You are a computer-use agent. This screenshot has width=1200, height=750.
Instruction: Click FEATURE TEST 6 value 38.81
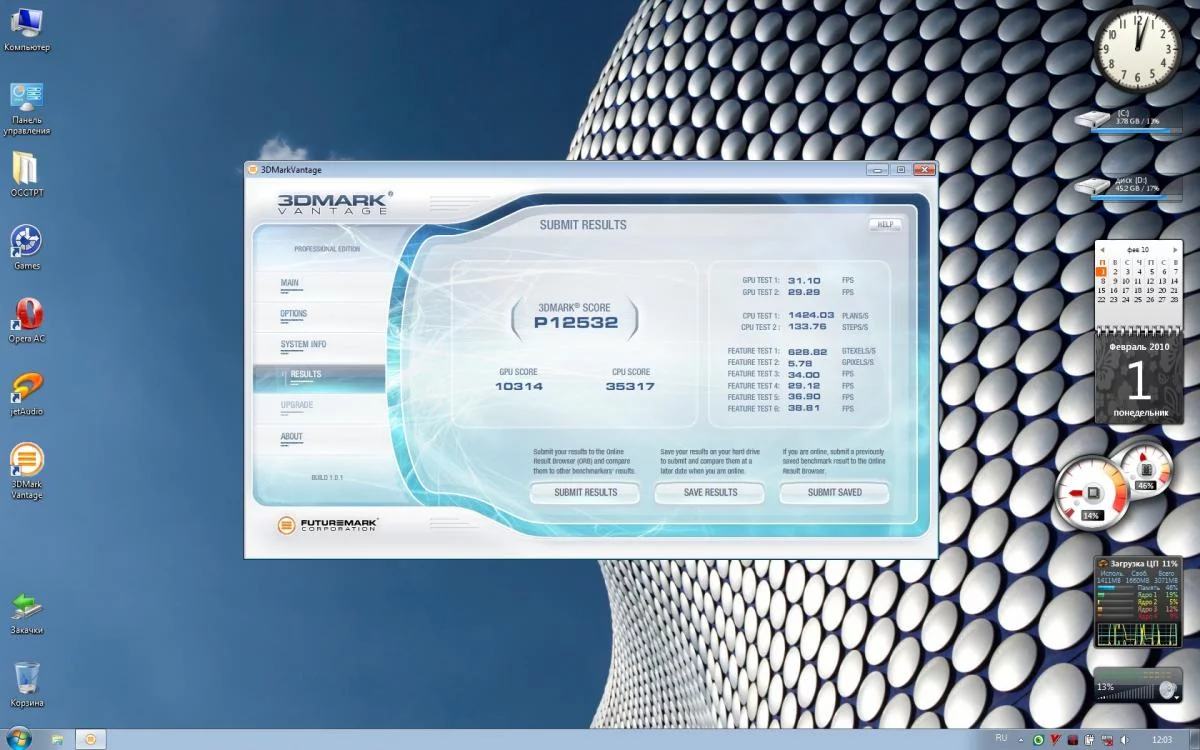[x=804, y=408]
